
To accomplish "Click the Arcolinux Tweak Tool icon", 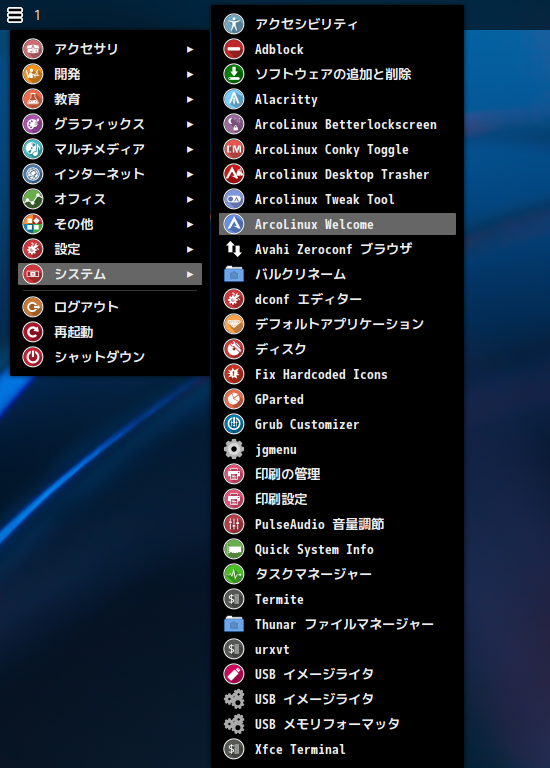I will click(x=234, y=199).
